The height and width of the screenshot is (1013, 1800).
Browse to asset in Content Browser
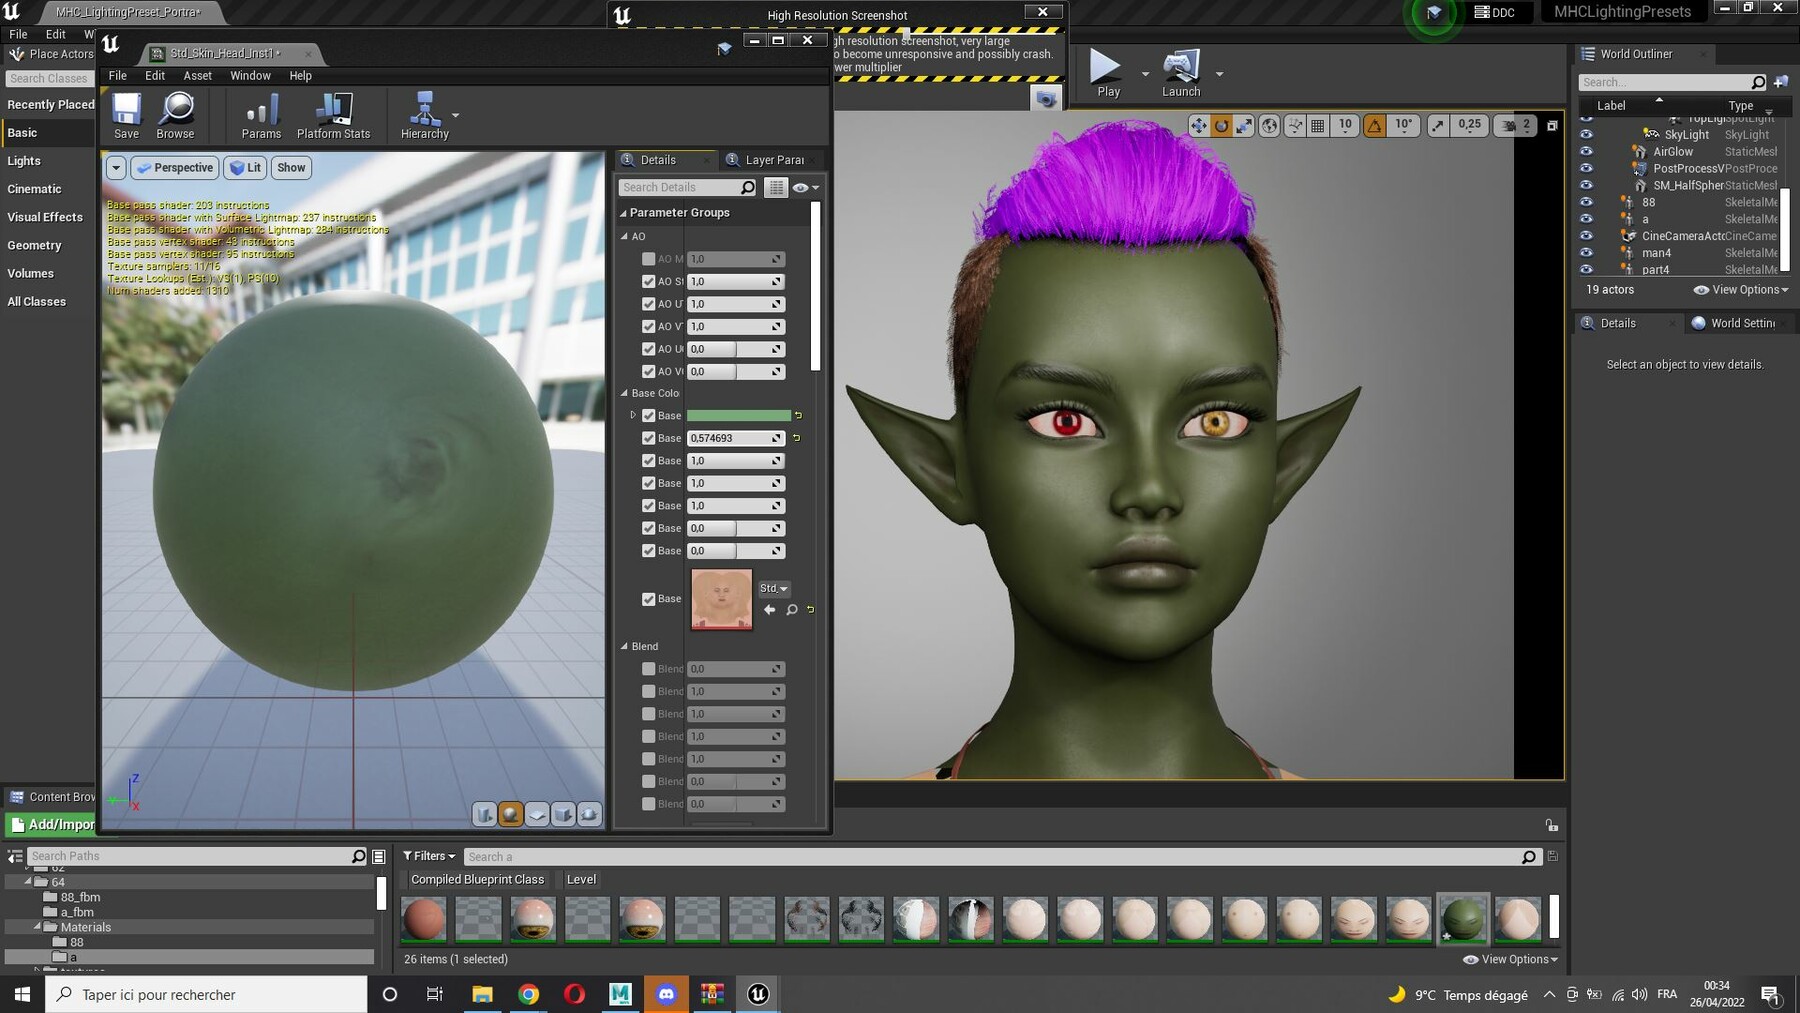176,115
